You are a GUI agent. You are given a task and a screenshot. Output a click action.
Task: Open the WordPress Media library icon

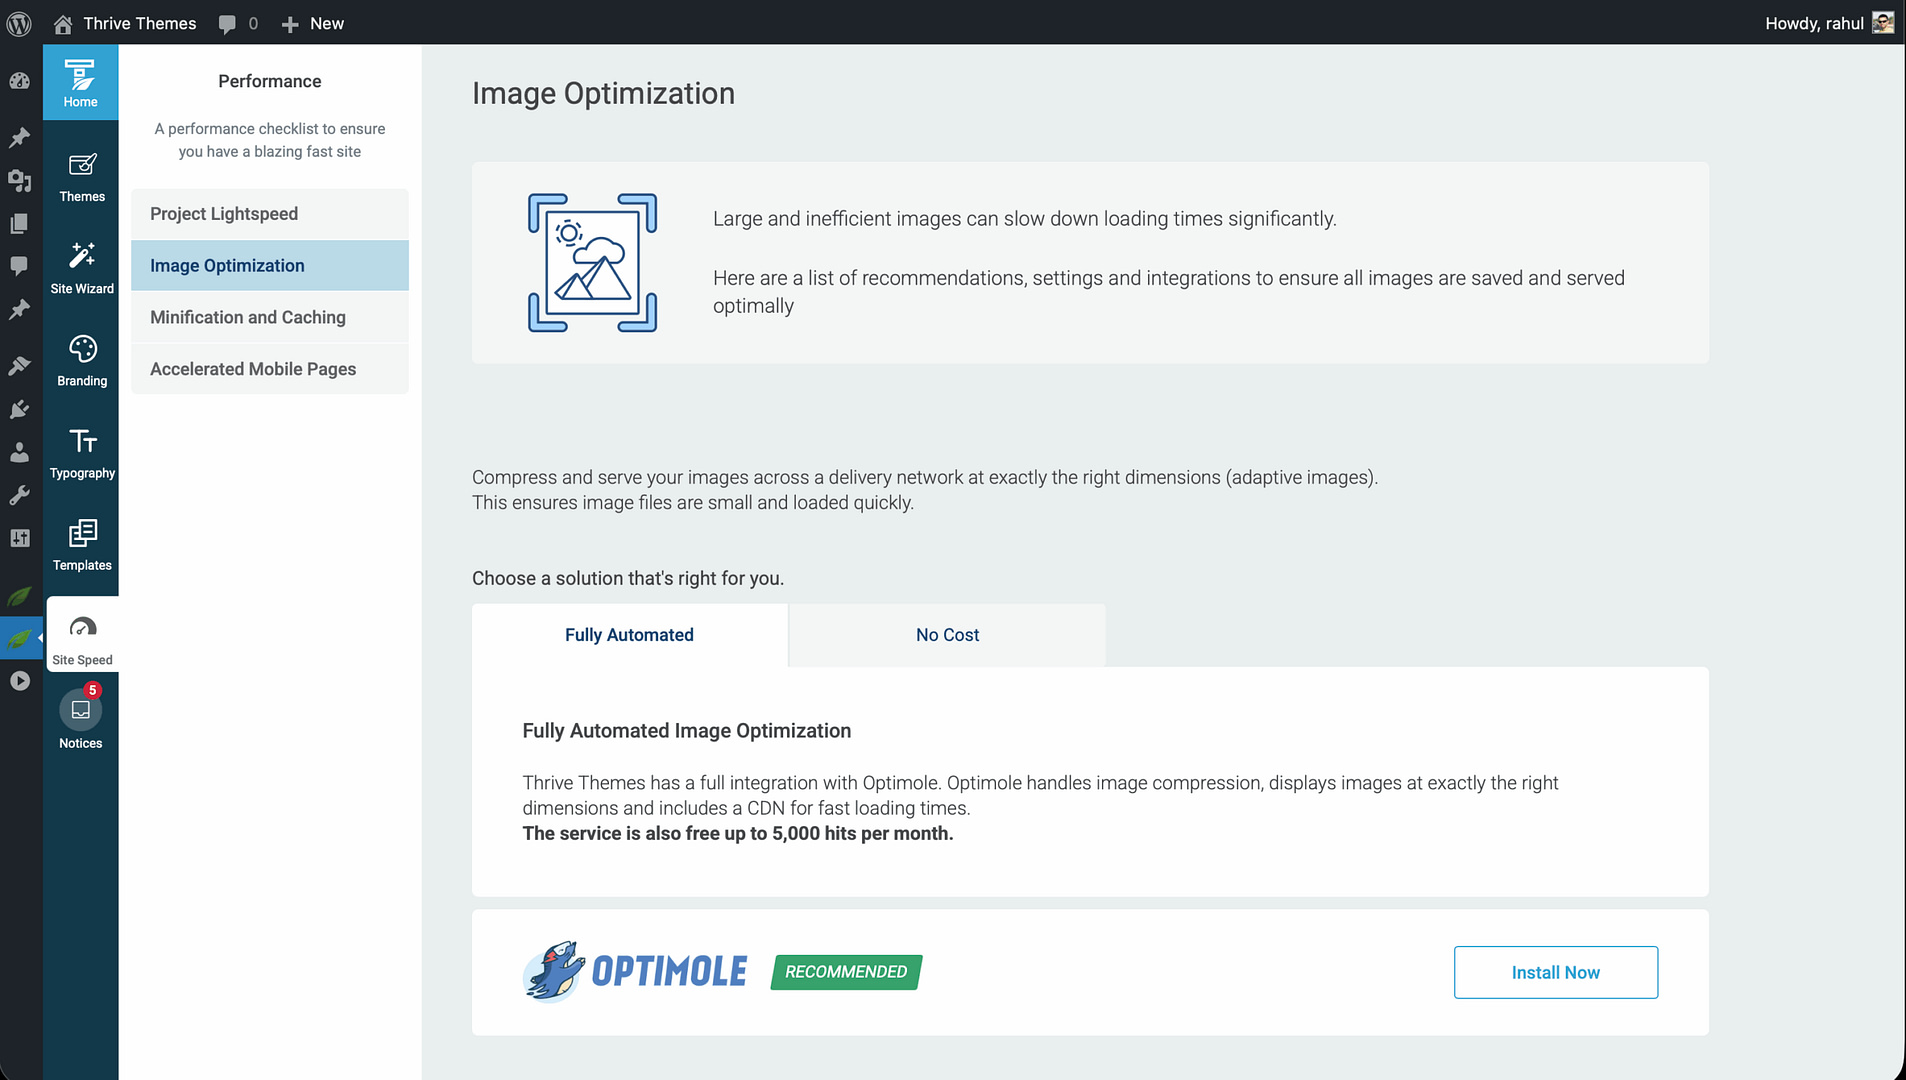click(x=19, y=180)
